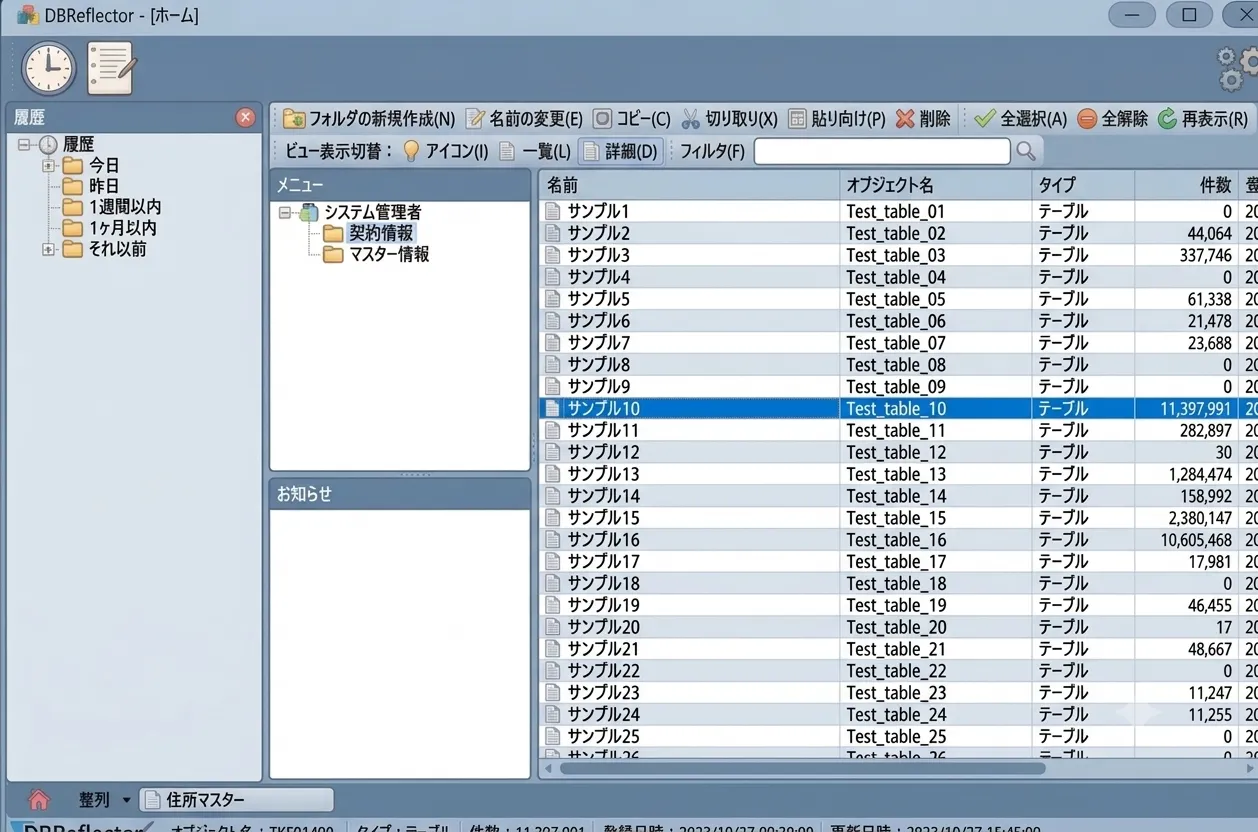Open the 整列 dropdown arrow
Viewport: 1258px width, 832px height.
[126, 800]
